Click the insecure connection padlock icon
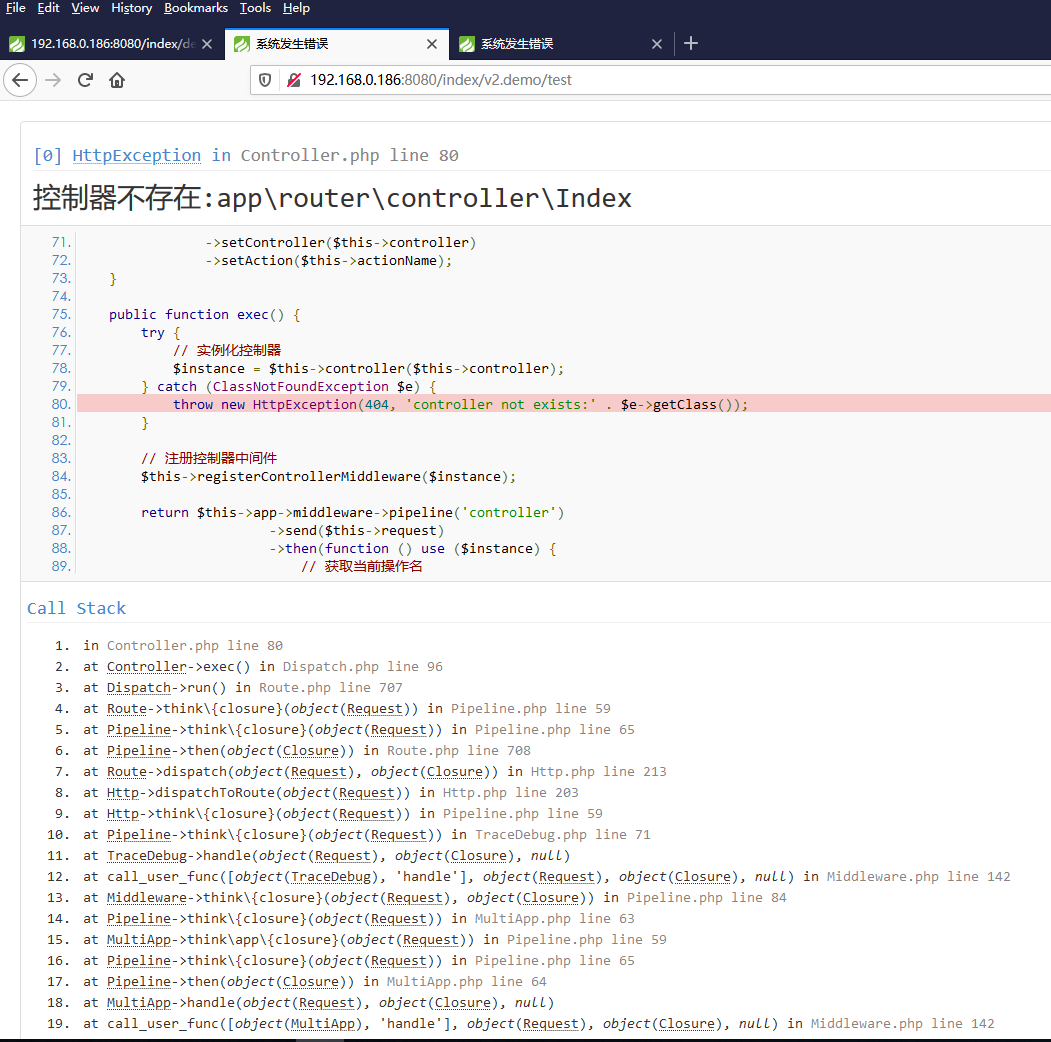Screen dimensions: 1051x1042 tap(293, 80)
